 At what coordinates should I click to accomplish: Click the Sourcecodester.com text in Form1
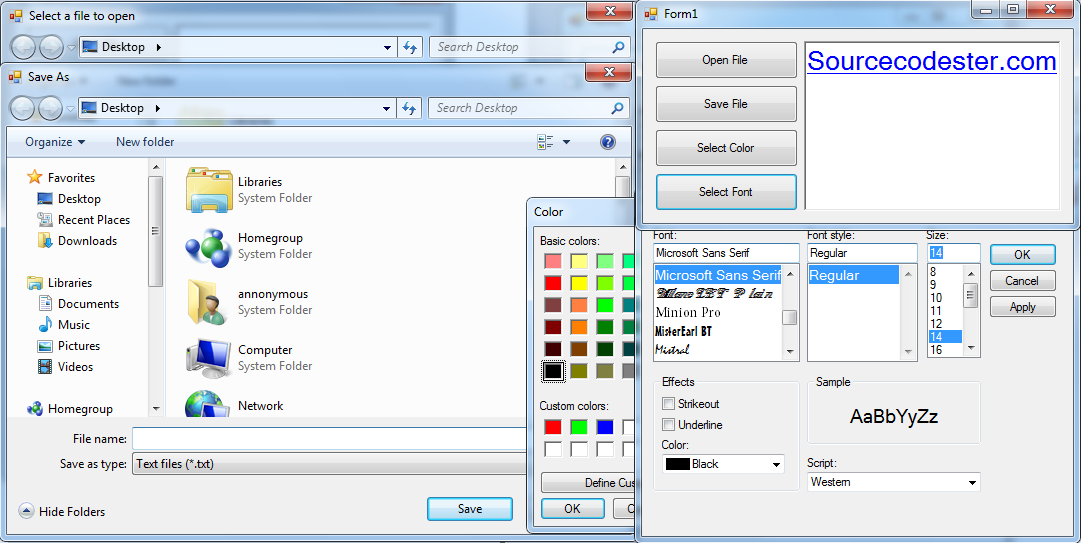click(x=931, y=61)
